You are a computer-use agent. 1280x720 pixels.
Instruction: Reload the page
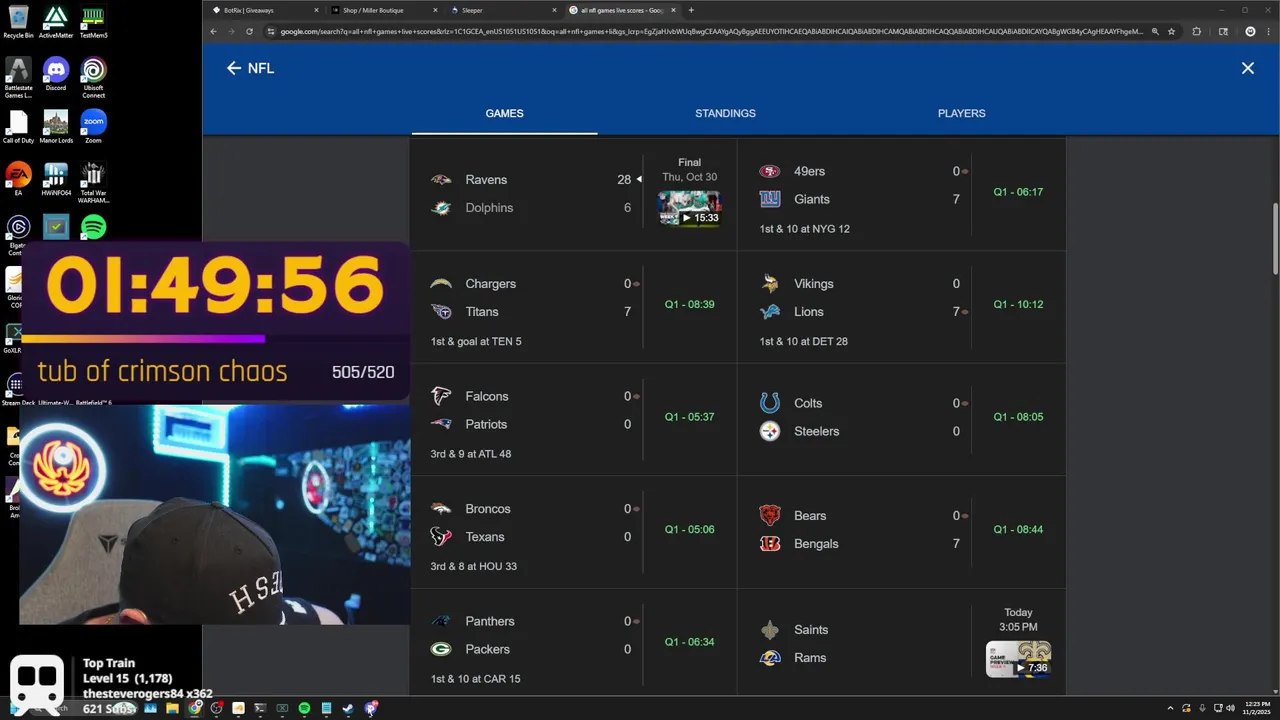(x=249, y=31)
